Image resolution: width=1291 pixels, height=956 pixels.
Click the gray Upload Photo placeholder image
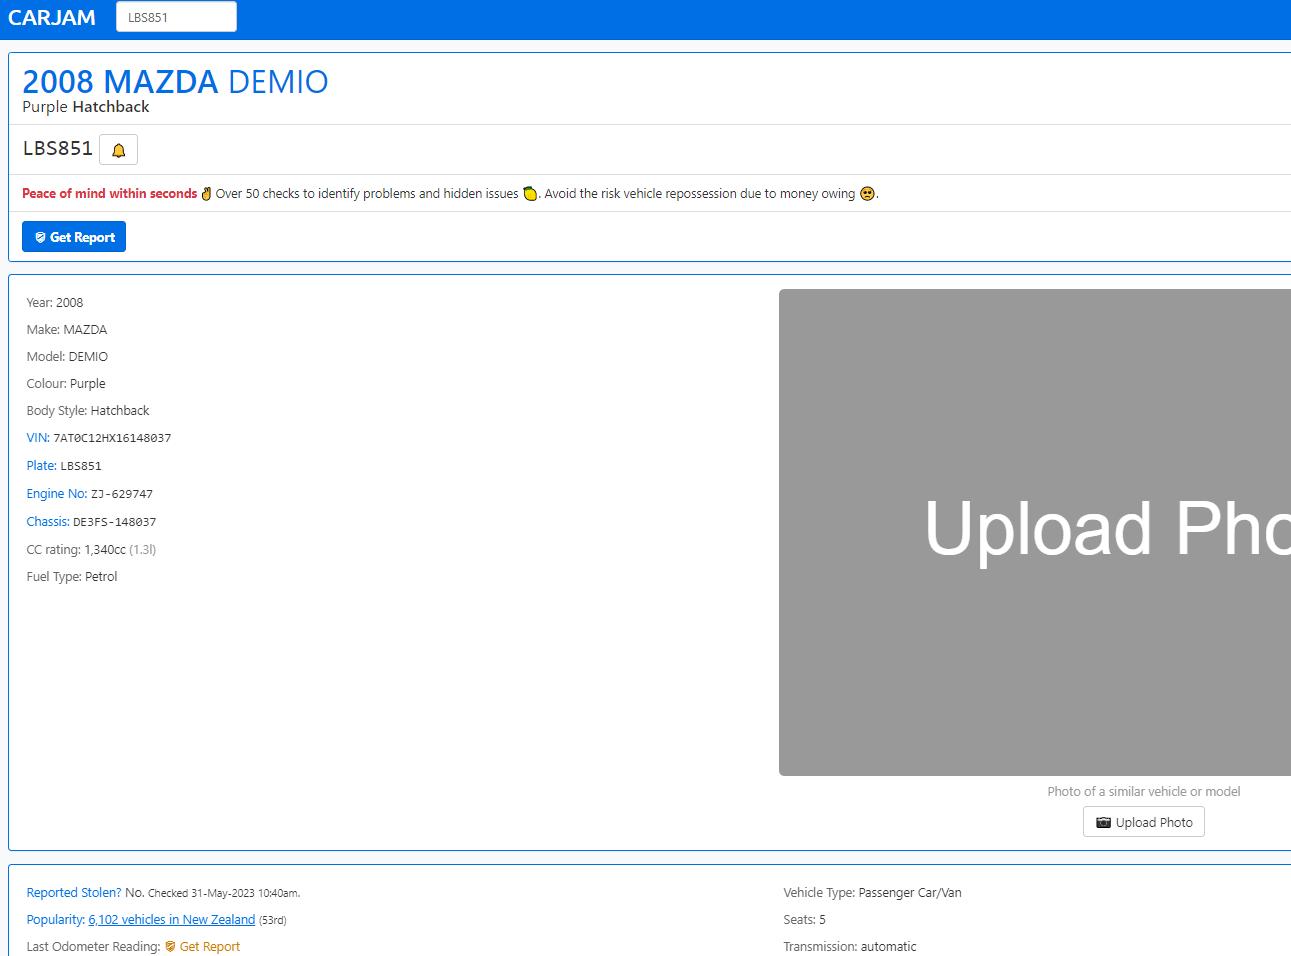pos(1035,532)
